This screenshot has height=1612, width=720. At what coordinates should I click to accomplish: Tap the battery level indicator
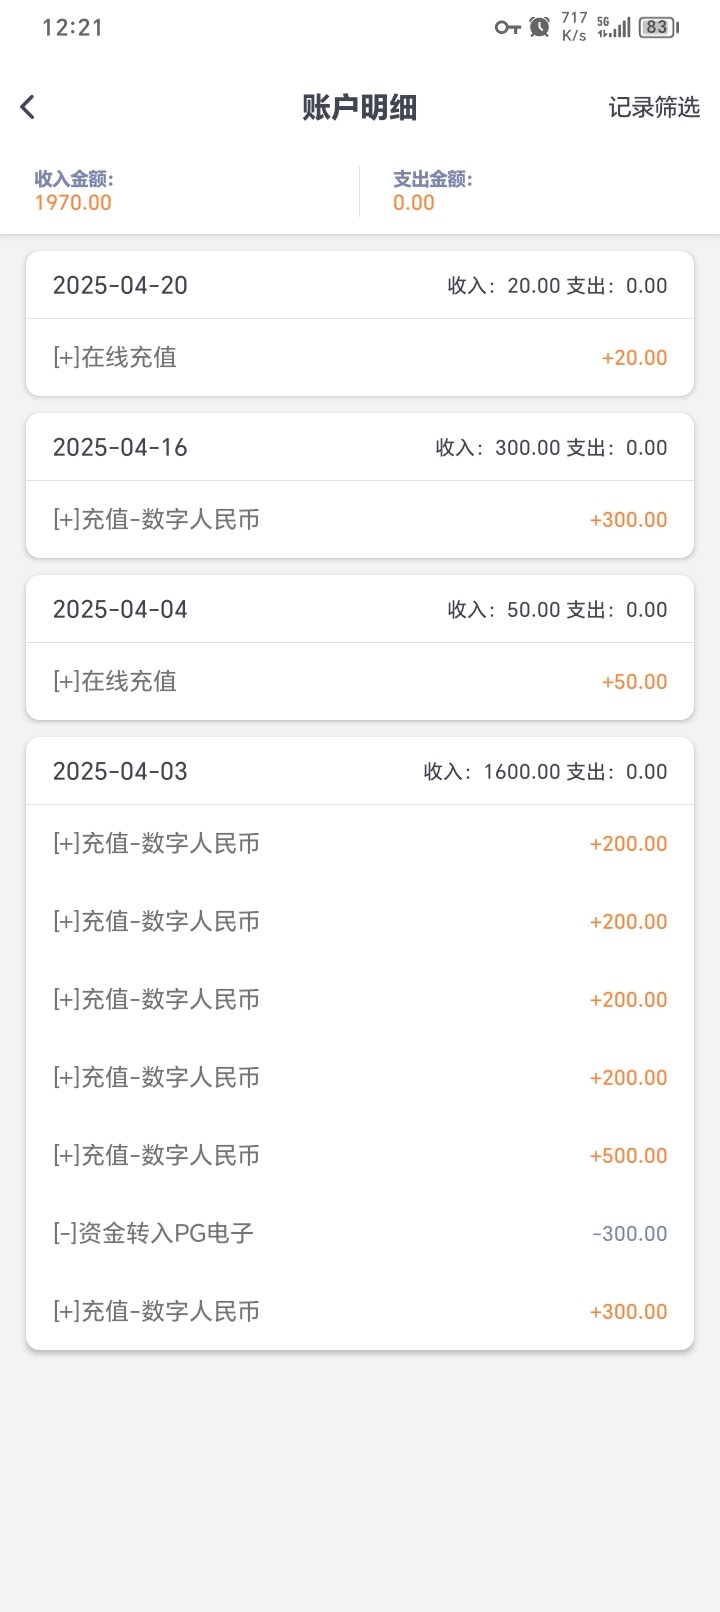pyautogui.click(x=658, y=27)
